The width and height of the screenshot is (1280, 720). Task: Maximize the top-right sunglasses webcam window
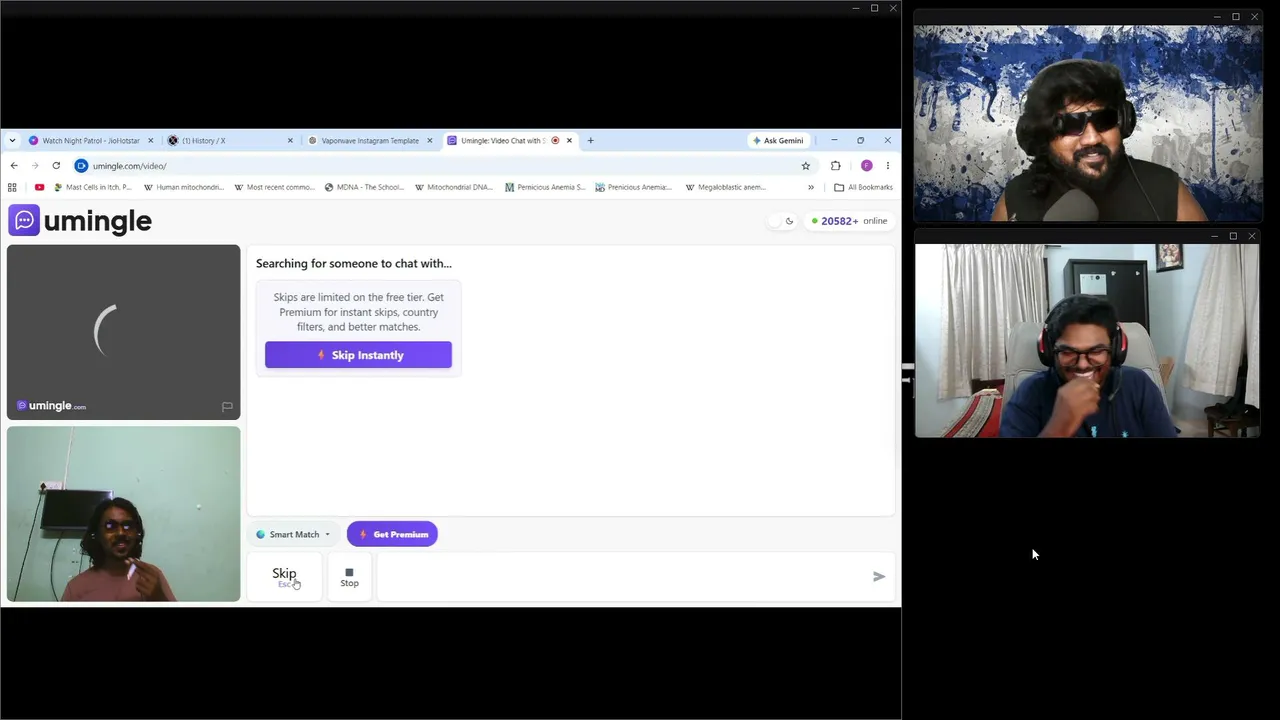pos(1236,17)
